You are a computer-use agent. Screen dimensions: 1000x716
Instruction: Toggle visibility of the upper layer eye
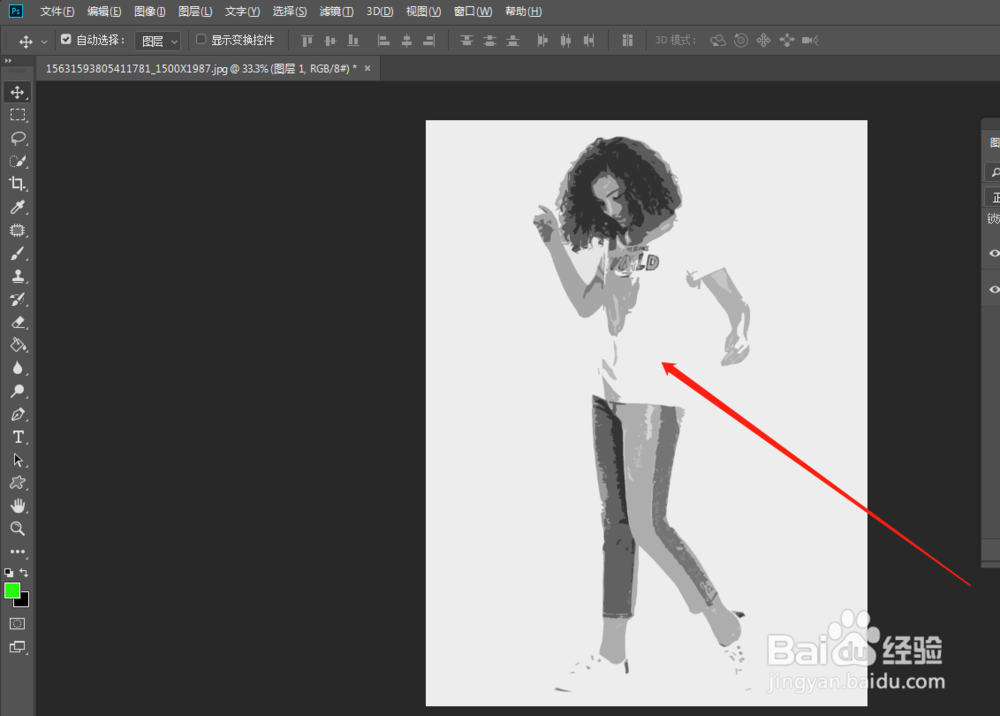[994, 253]
